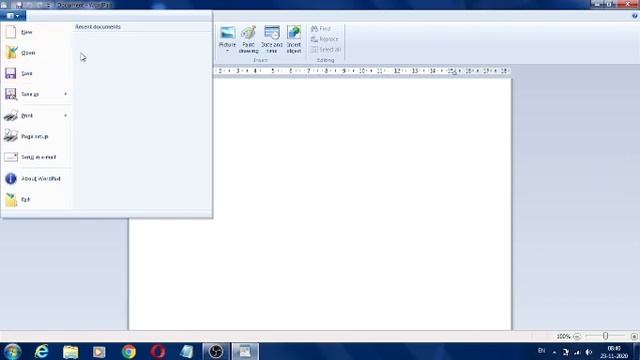Viewport: 640px width, 360px height.
Task: Expand the Print submenu arrow
Action: coord(66,116)
